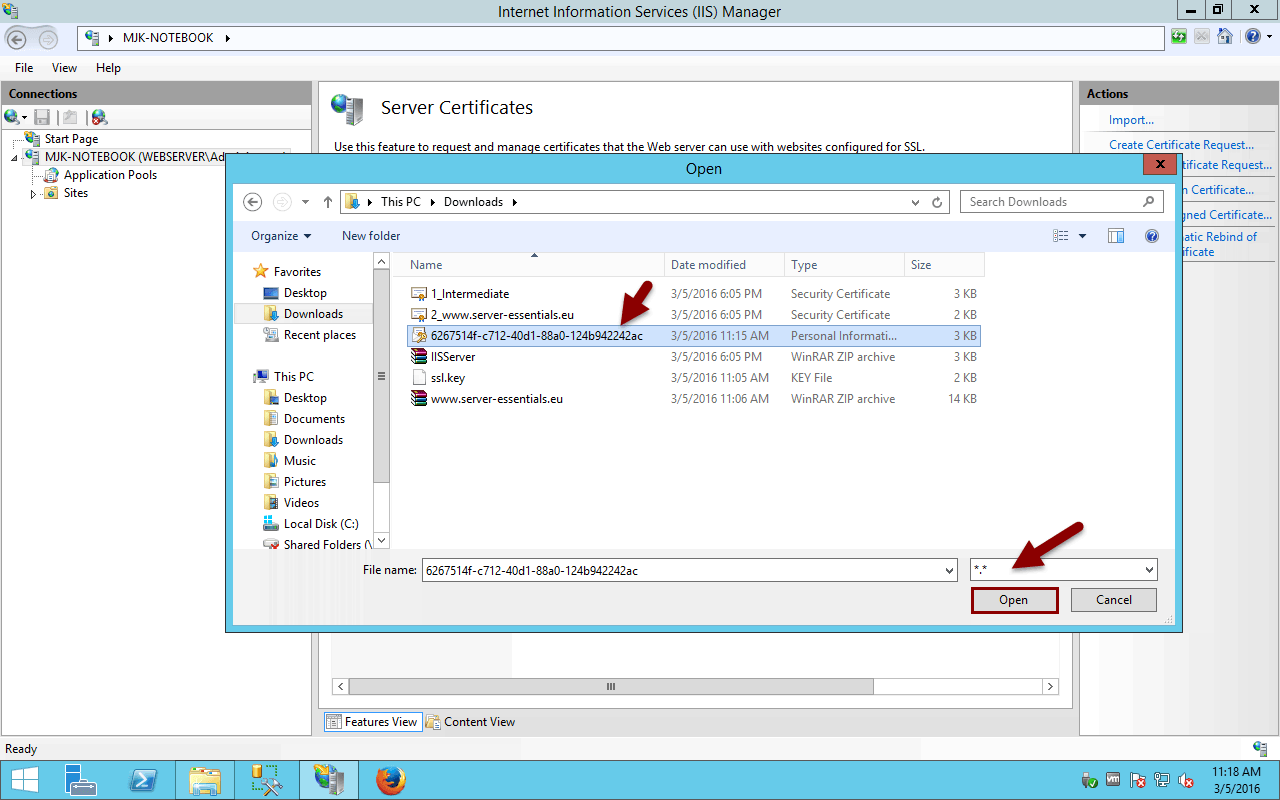
Task: Open Local Disk (C:) in navigation pane
Action: [320, 524]
